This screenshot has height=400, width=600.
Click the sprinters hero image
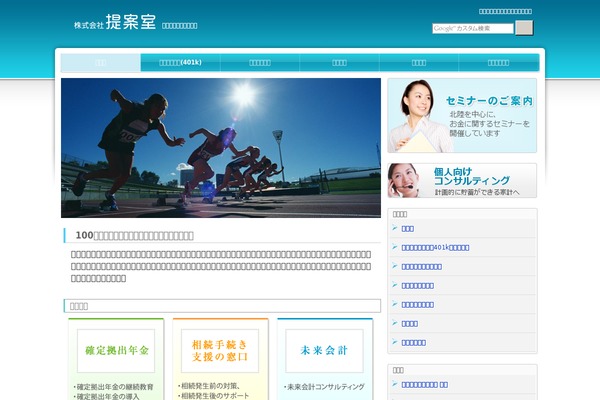[x=221, y=148]
